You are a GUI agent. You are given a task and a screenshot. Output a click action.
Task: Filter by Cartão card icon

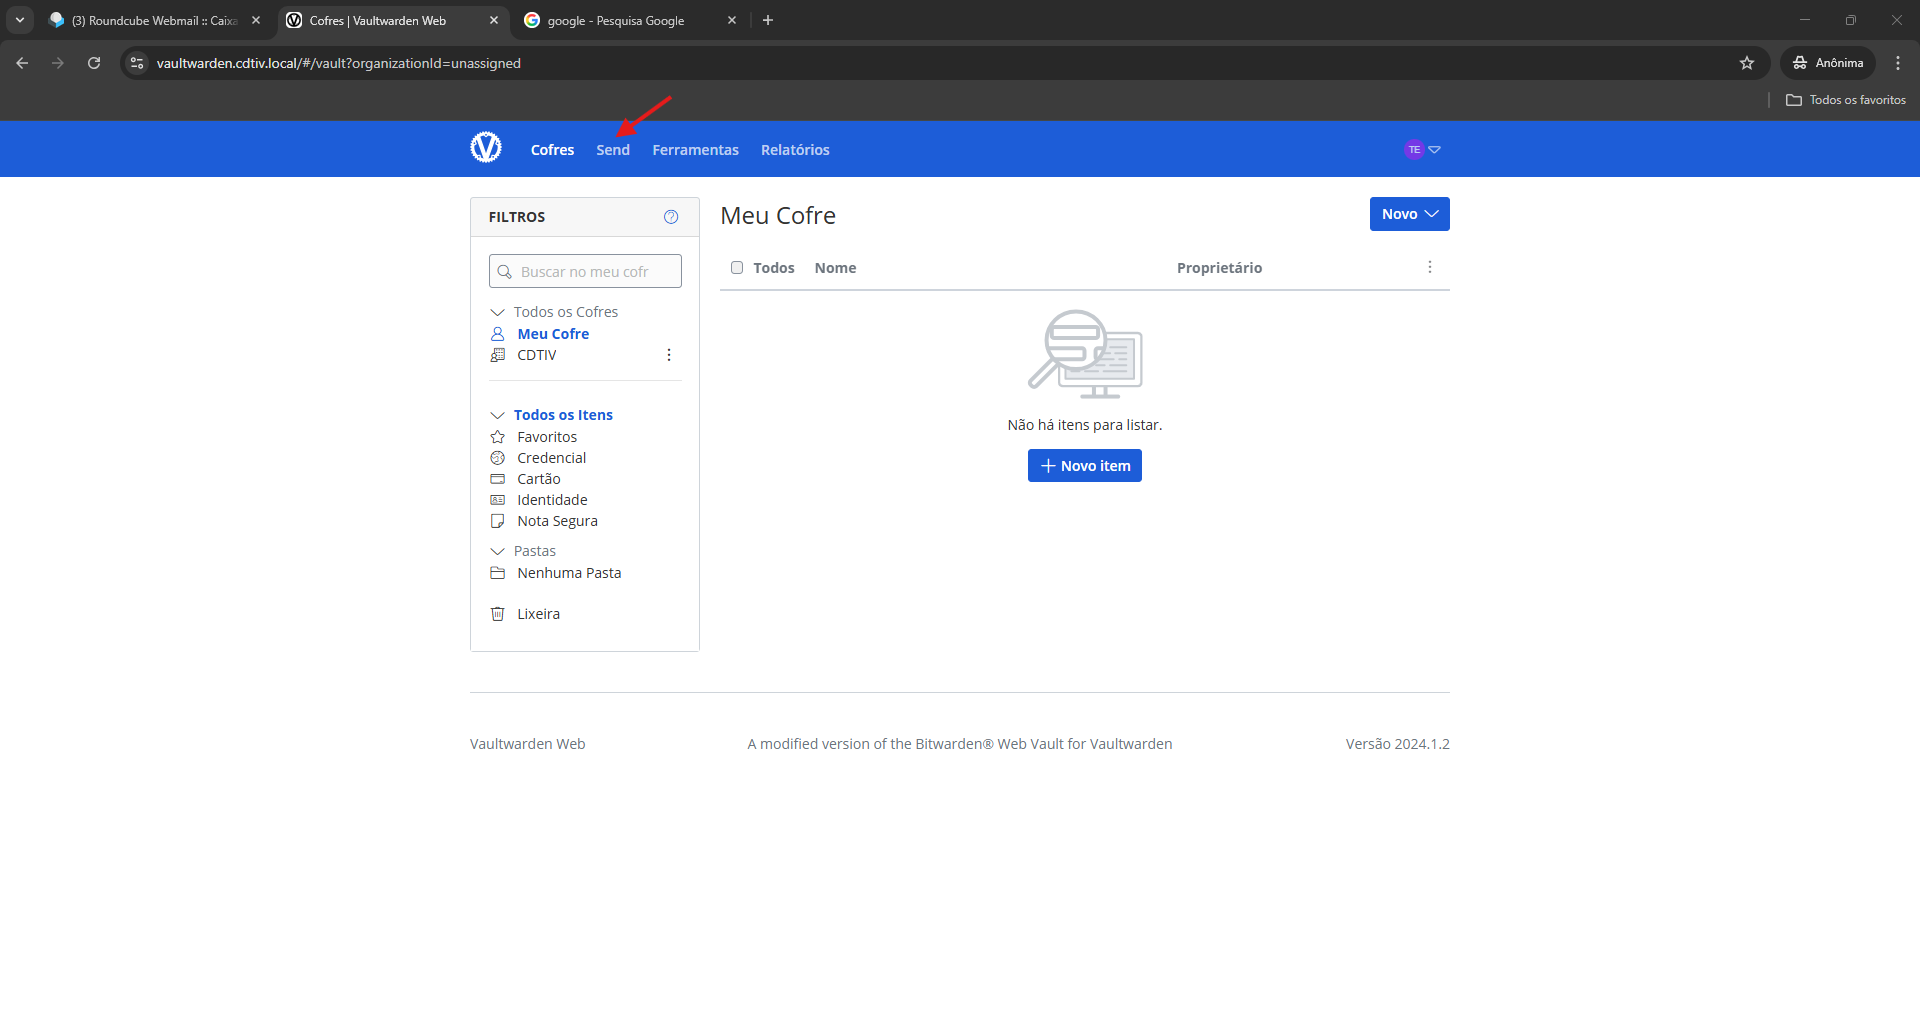(x=498, y=479)
